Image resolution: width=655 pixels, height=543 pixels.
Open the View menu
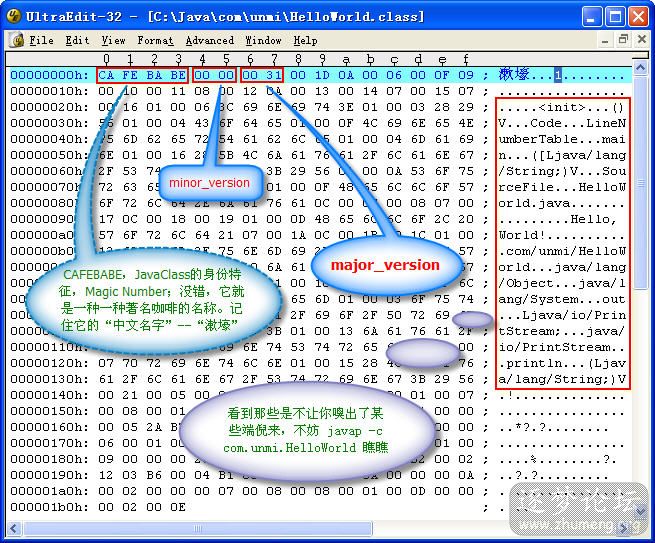(113, 41)
